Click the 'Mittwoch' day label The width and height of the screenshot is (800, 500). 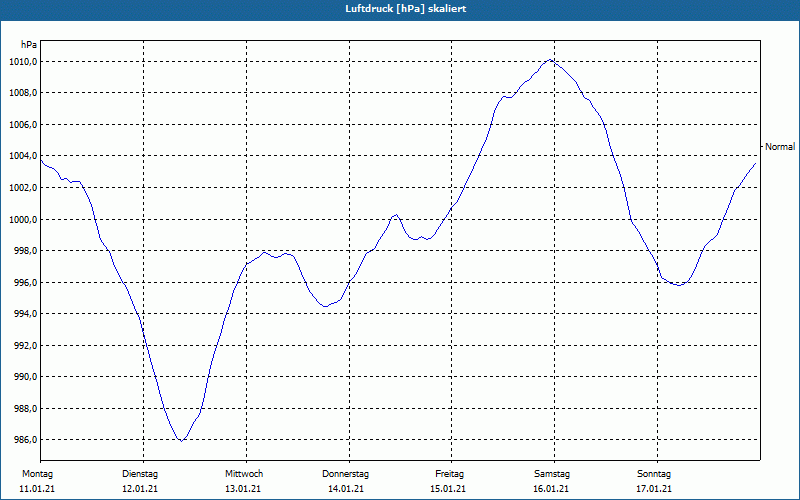[x=244, y=474]
